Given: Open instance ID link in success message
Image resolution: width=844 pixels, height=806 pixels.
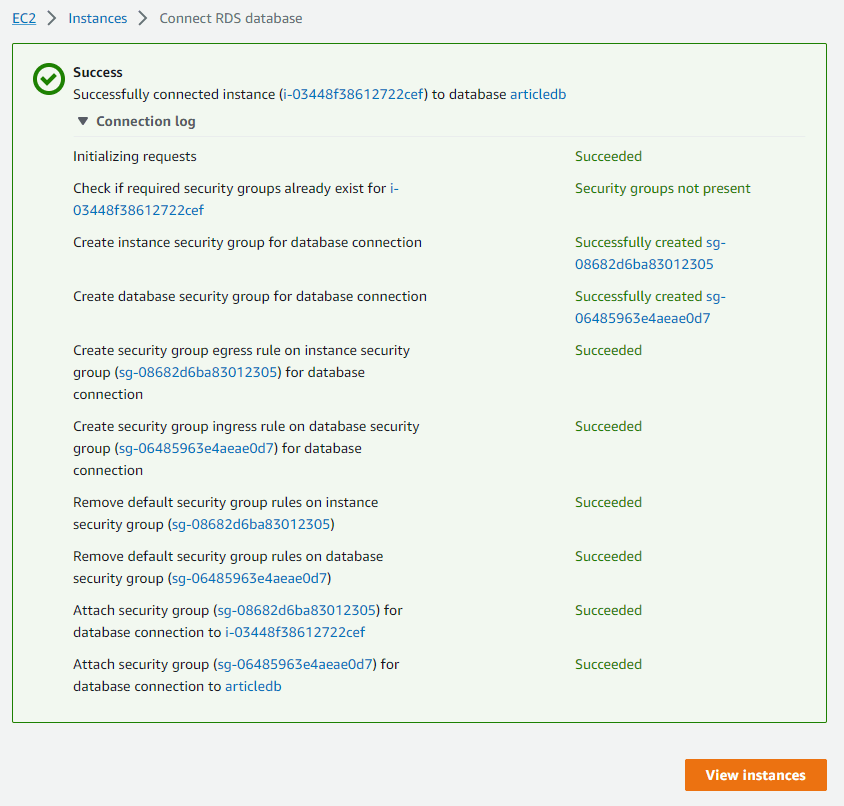Looking at the screenshot, I should pyautogui.click(x=354, y=94).
